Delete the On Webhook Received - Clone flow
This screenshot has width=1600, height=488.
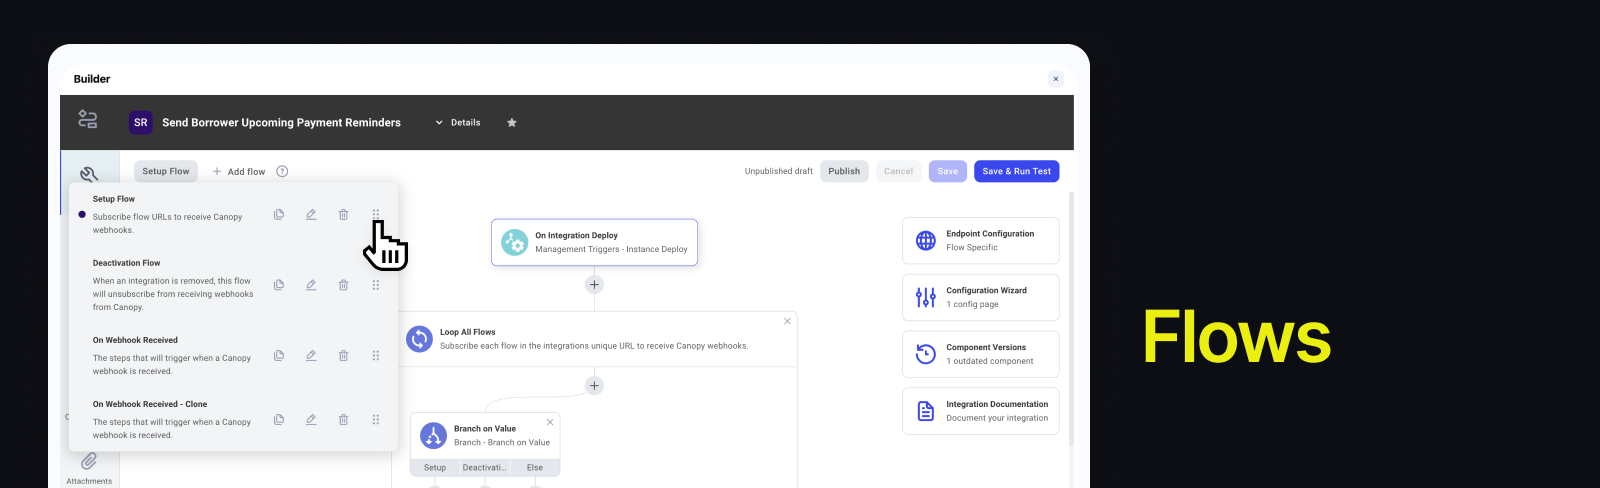(343, 419)
